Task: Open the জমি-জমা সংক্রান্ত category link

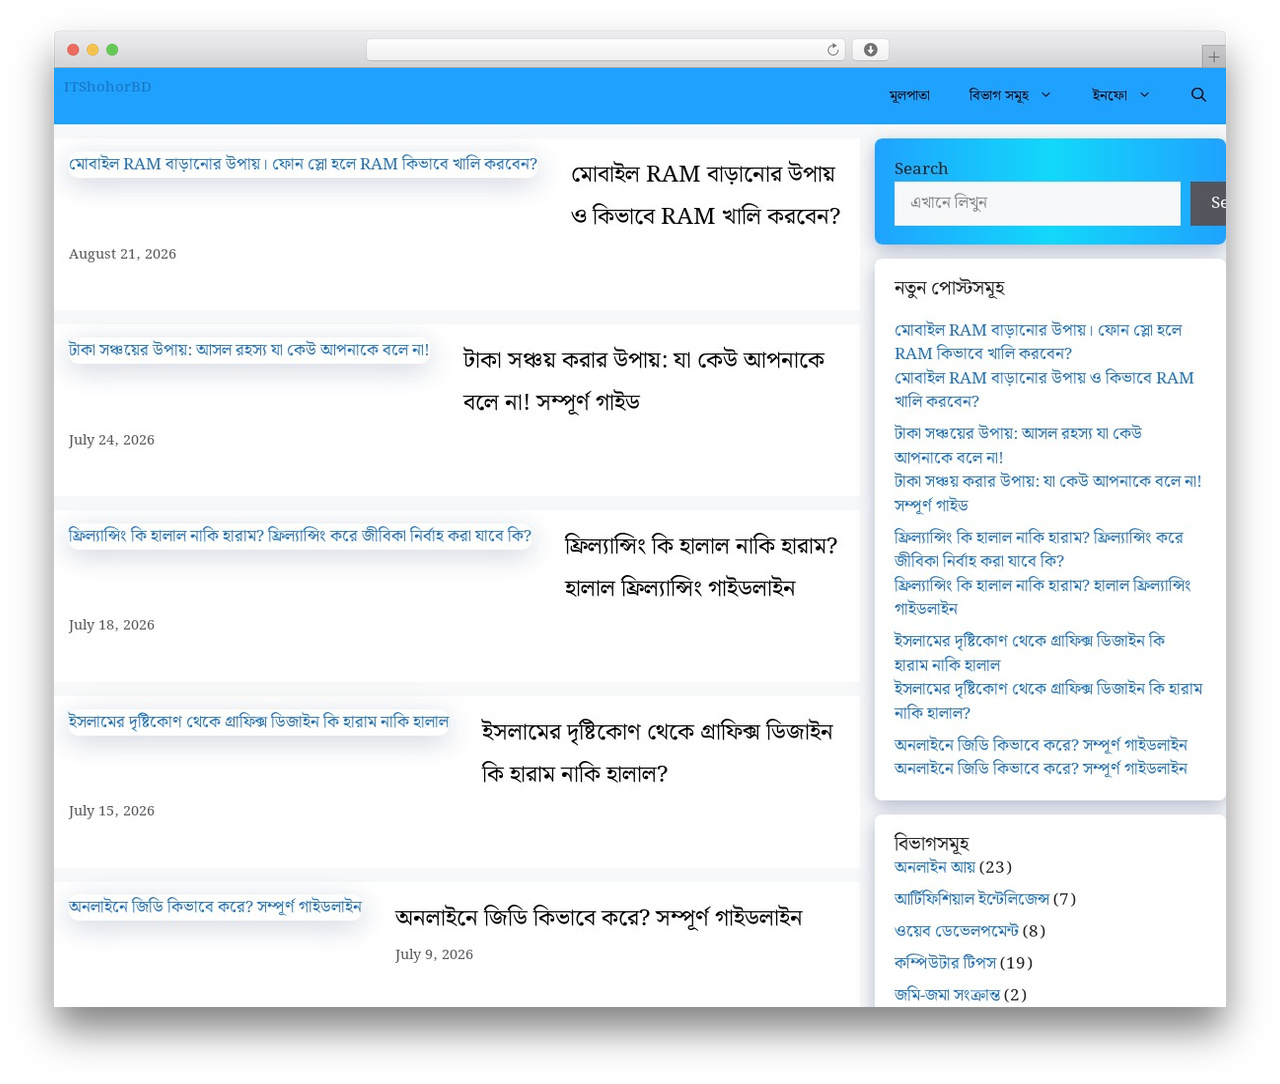Action: [947, 995]
